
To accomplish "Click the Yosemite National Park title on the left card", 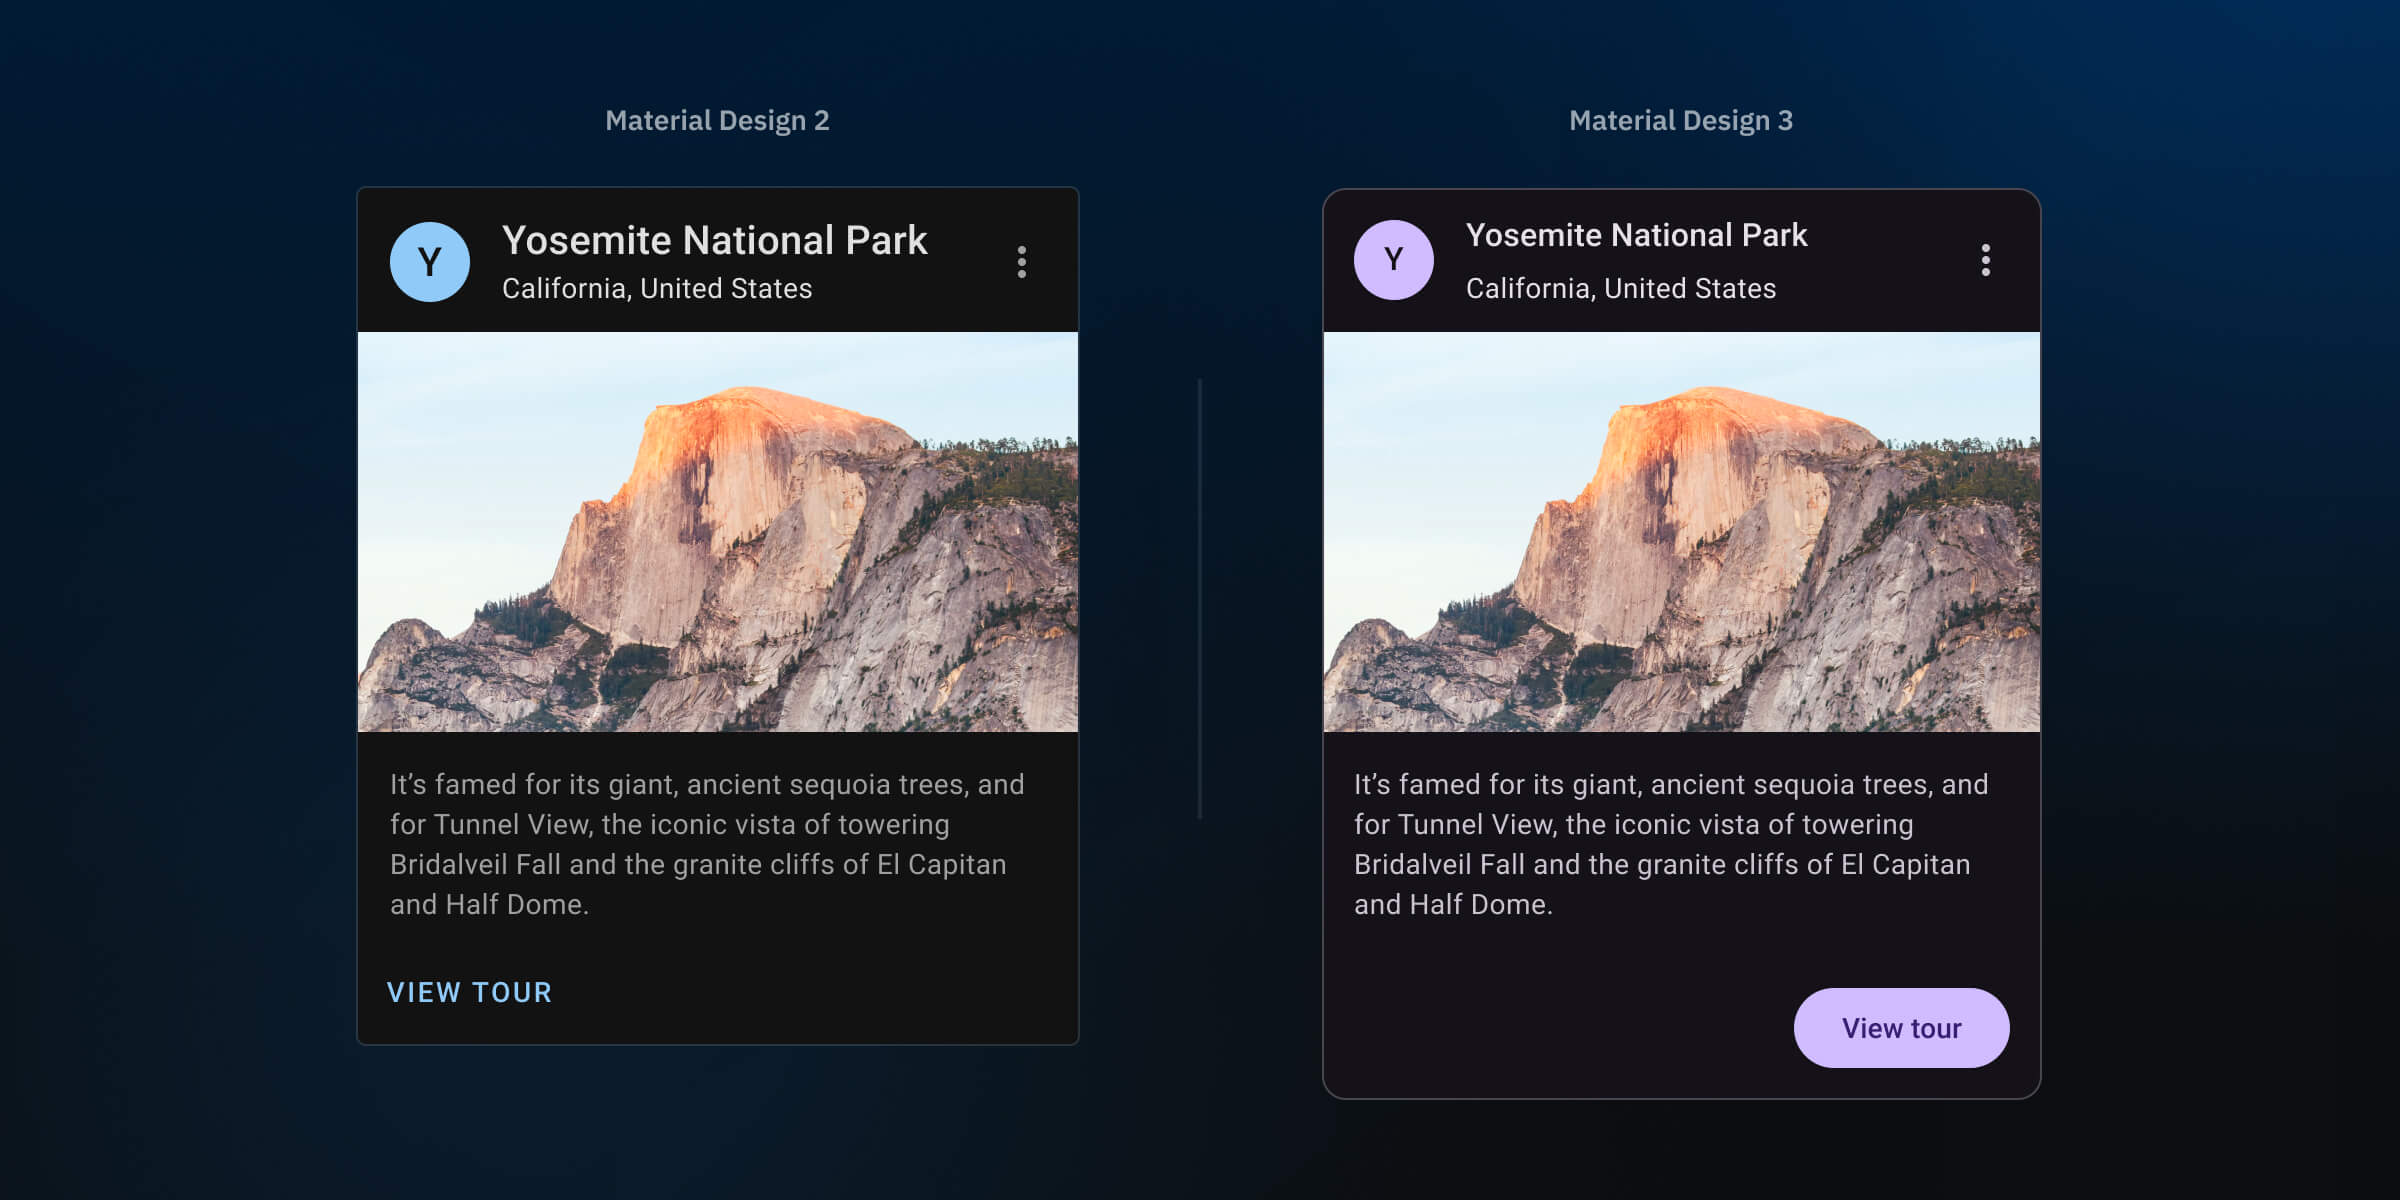I will coord(714,240).
